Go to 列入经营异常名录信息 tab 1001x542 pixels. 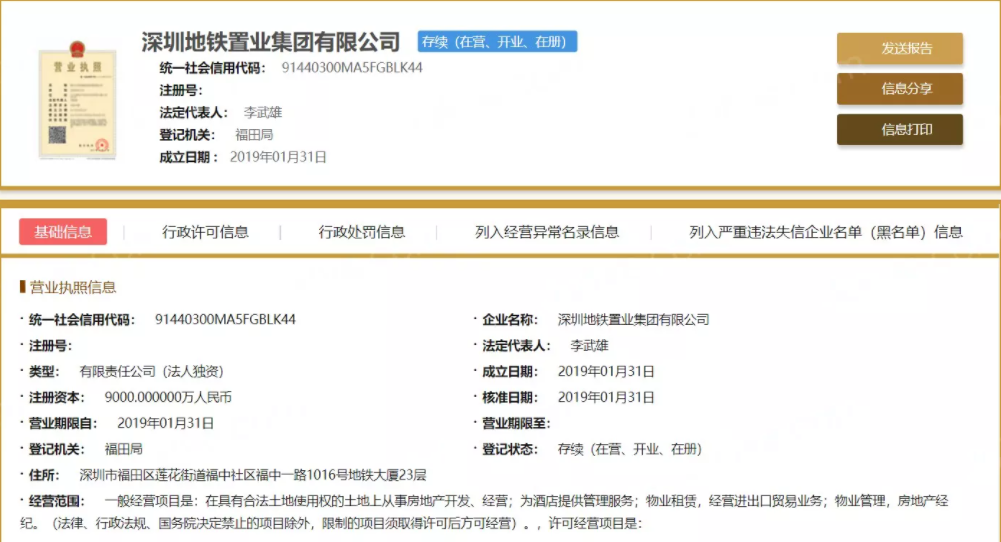pyautogui.click(x=546, y=232)
